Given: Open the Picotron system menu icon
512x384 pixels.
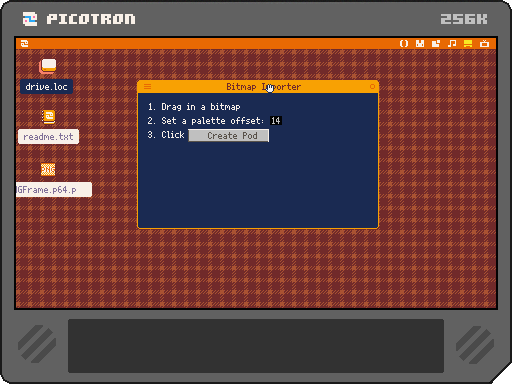Looking at the screenshot, I should pyautogui.click(x=25, y=43).
